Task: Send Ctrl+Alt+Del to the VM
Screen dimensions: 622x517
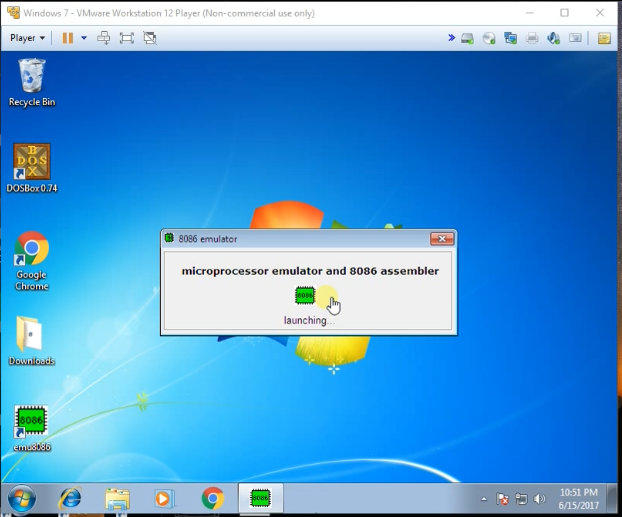Action: [x=104, y=38]
